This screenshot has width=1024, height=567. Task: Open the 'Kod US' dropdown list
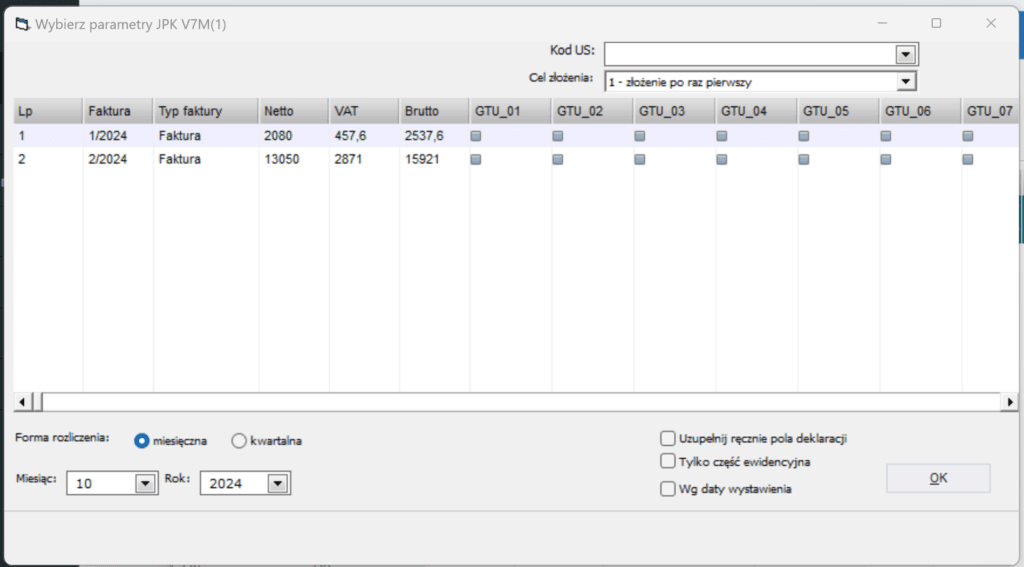click(x=905, y=54)
